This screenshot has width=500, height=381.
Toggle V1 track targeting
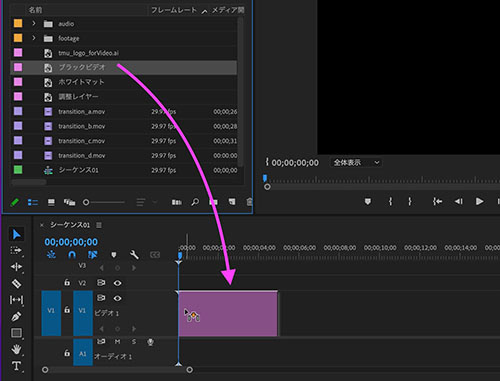click(83, 313)
